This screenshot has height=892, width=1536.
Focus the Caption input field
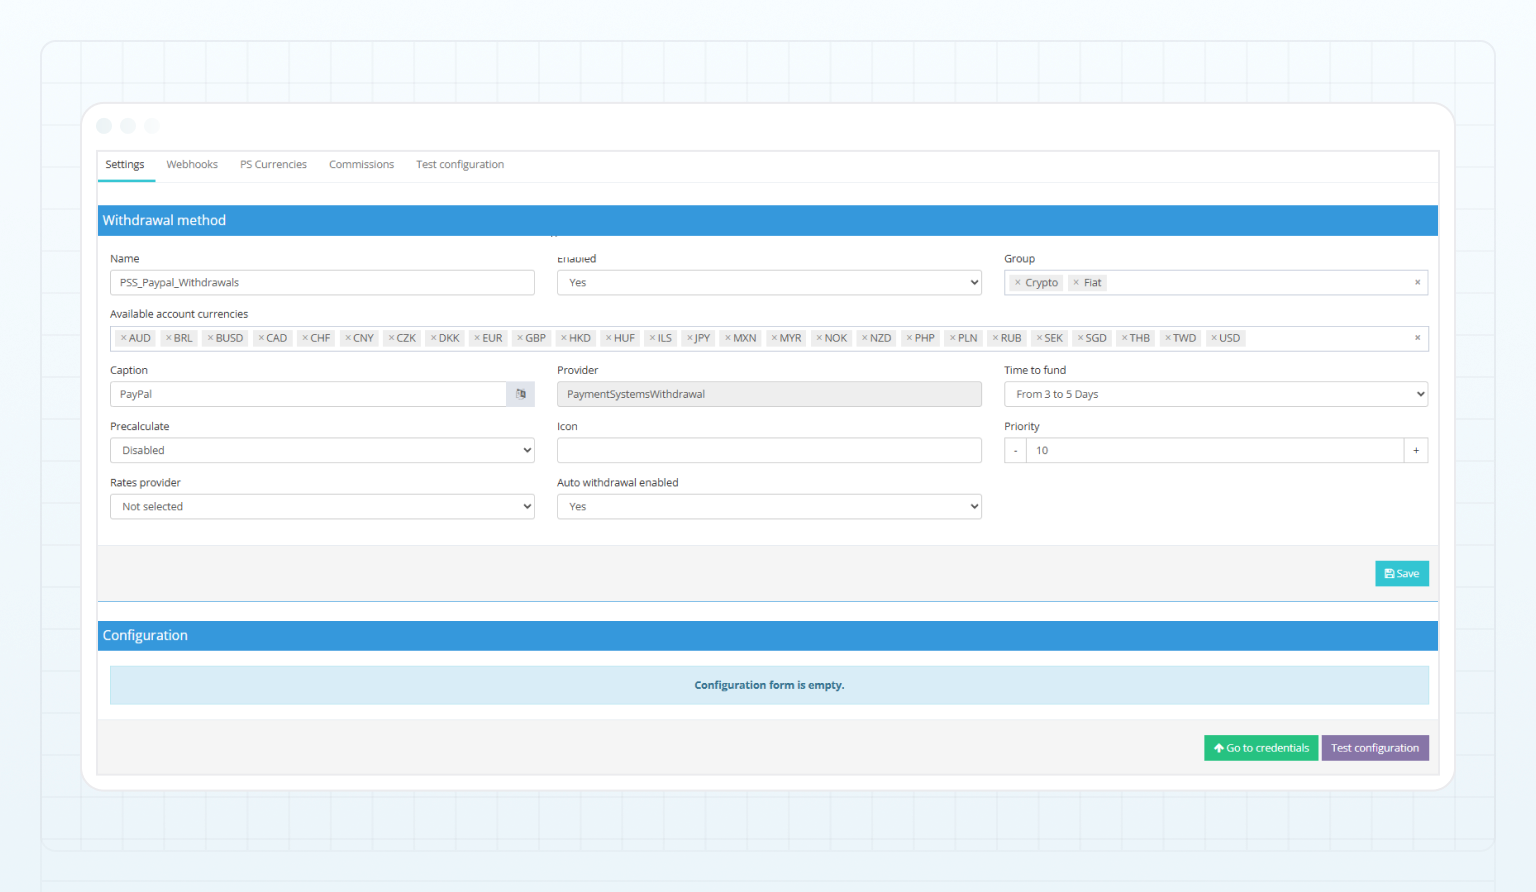point(308,394)
